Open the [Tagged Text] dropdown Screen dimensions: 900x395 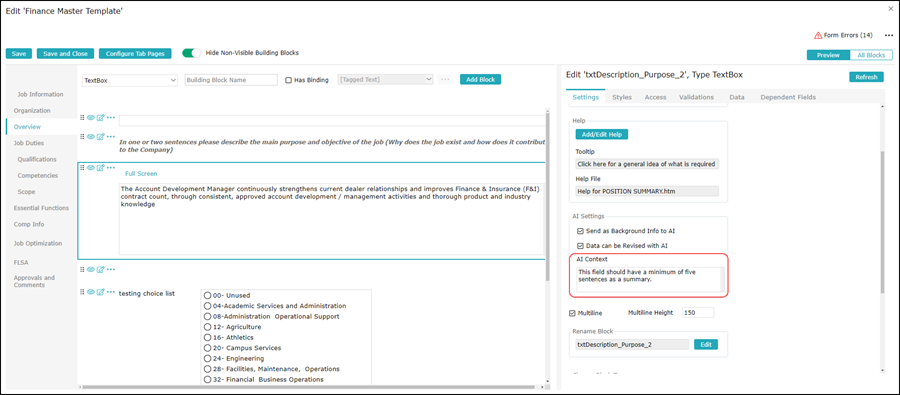click(386, 80)
